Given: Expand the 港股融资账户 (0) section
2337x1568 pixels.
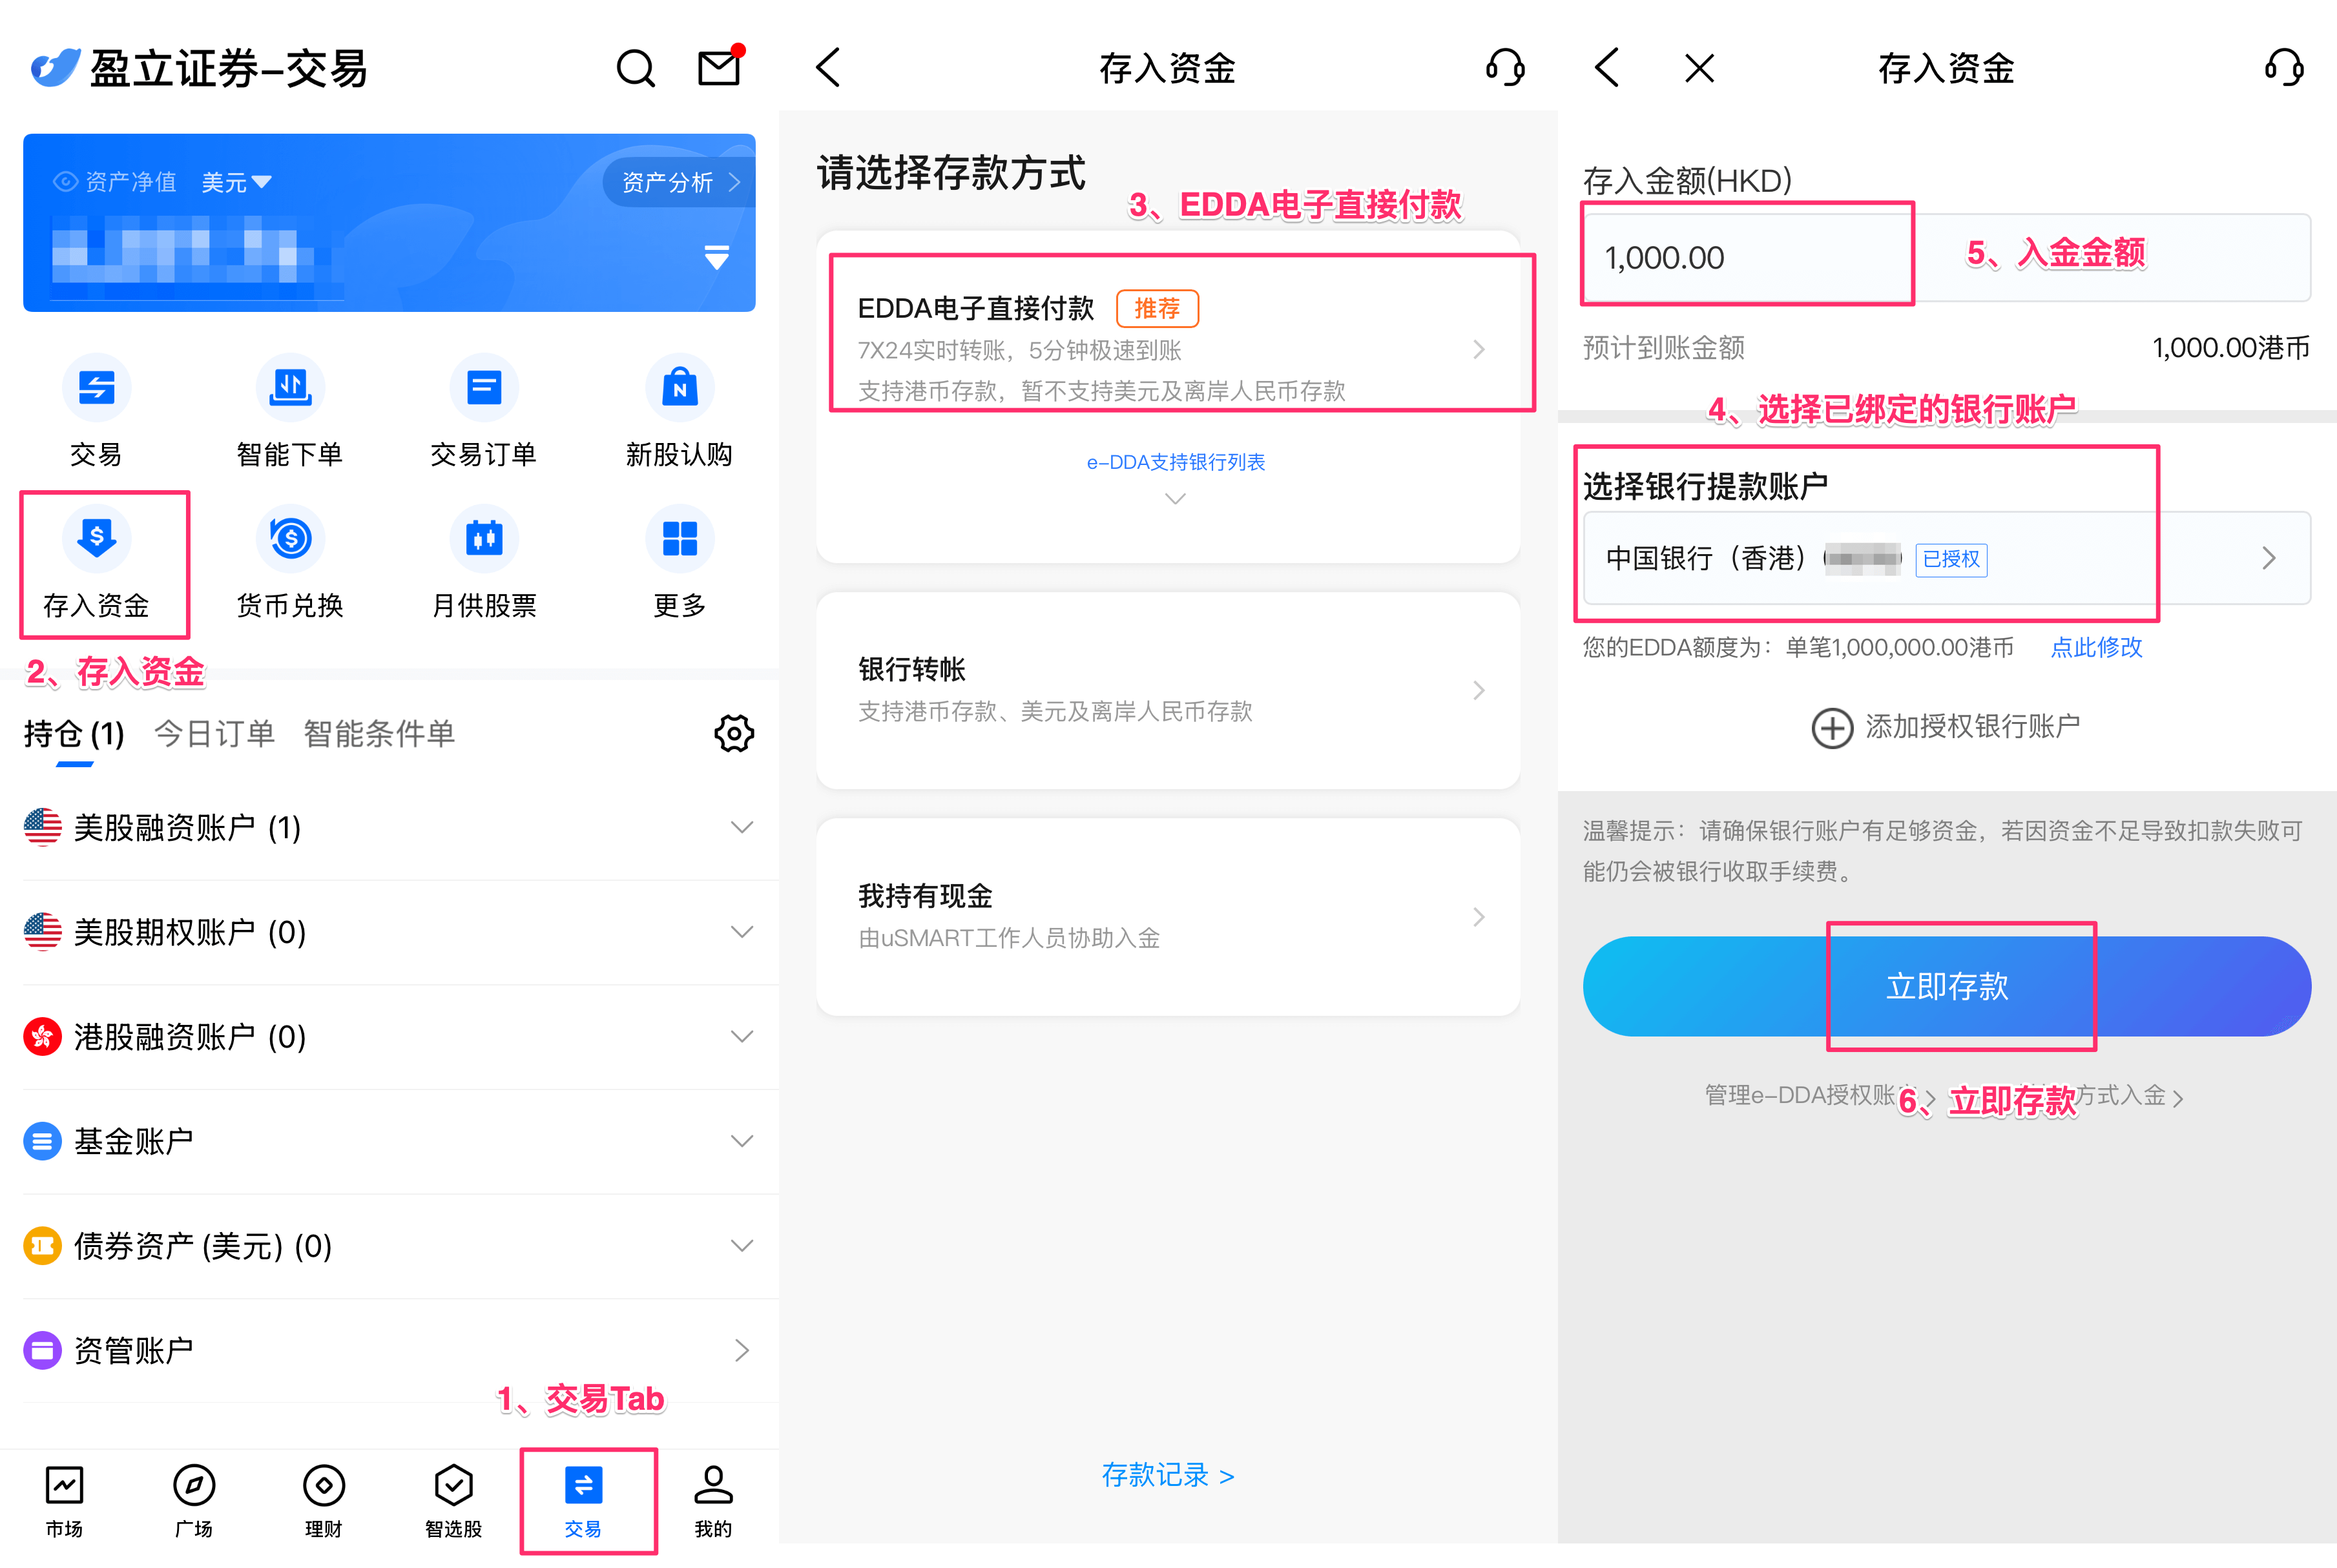Looking at the screenshot, I should (741, 1037).
